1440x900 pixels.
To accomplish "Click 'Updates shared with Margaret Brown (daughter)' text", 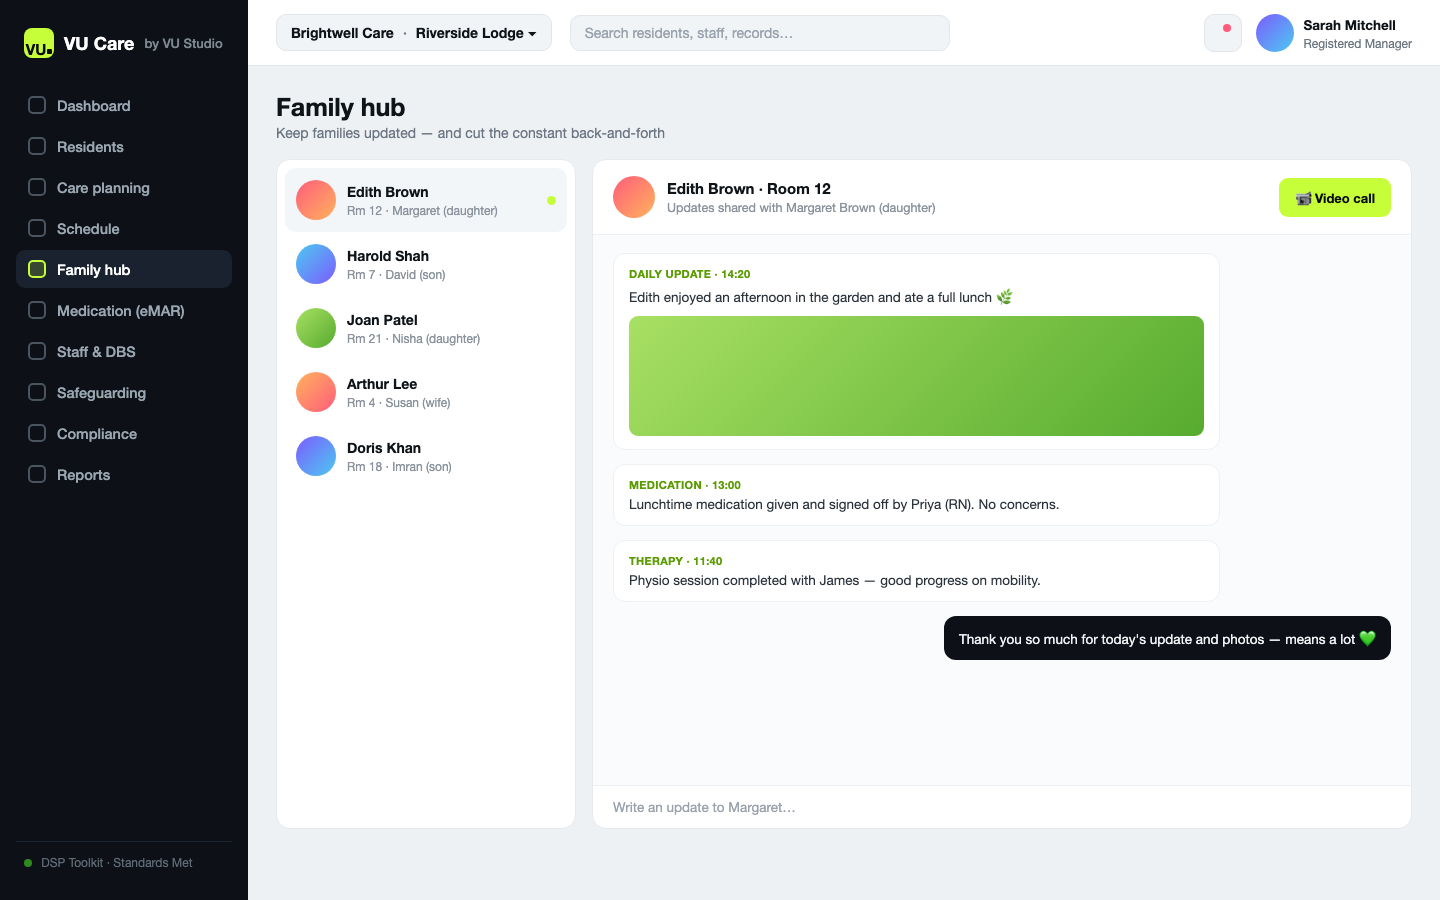I will pyautogui.click(x=801, y=208).
